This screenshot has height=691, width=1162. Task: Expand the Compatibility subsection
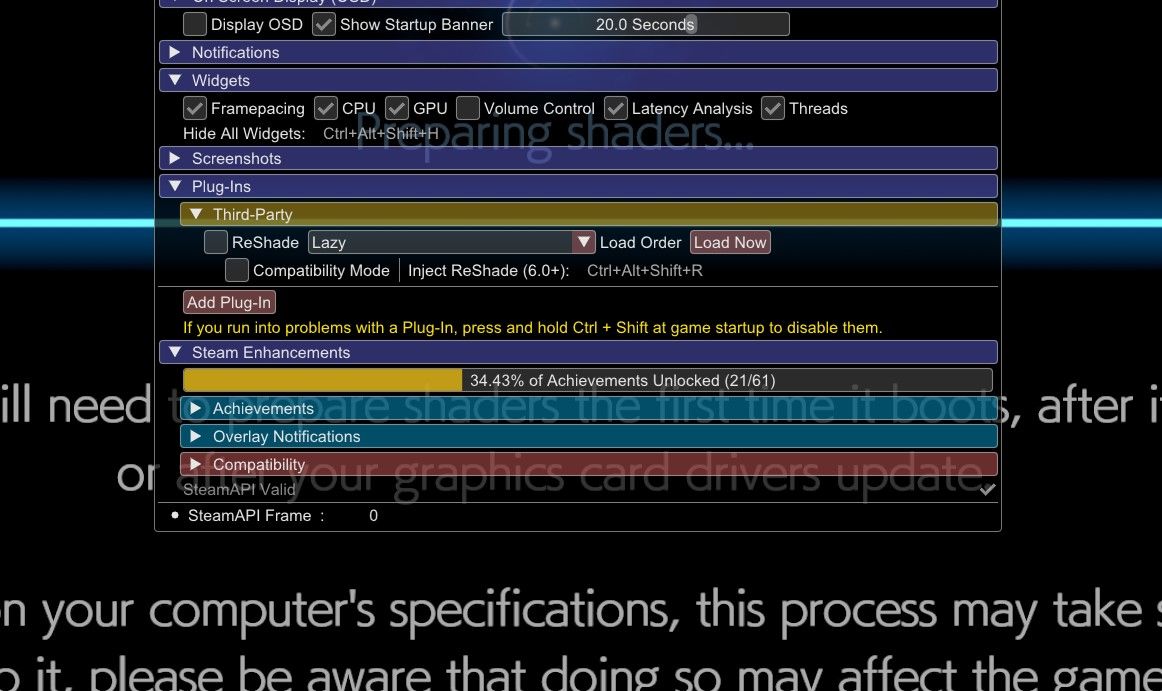[x=588, y=465]
